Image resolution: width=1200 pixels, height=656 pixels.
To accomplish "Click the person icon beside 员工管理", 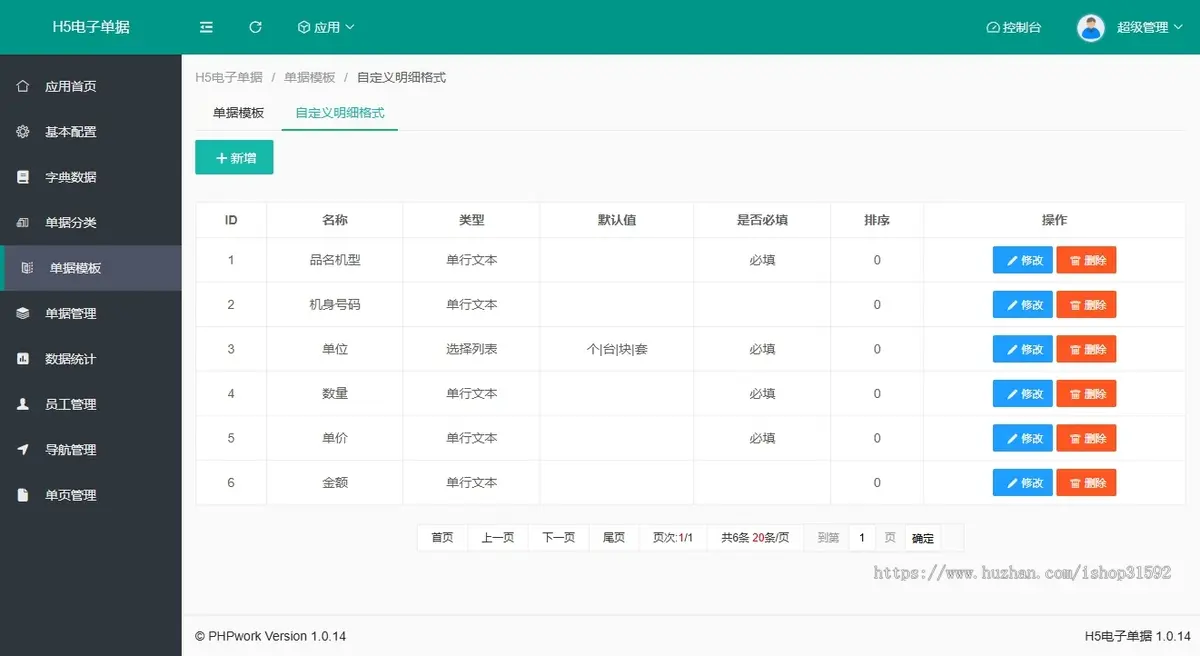I will tap(23, 404).
